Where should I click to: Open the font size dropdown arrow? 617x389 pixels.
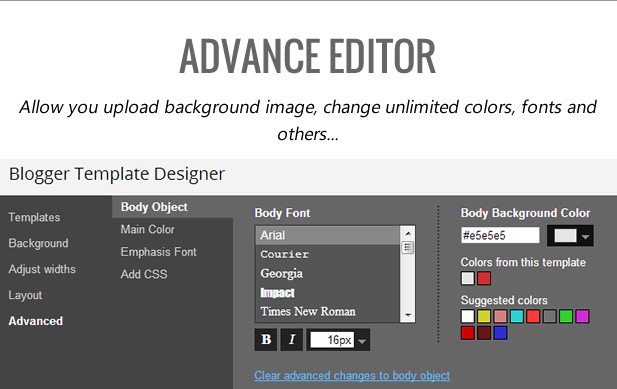coord(362,340)
